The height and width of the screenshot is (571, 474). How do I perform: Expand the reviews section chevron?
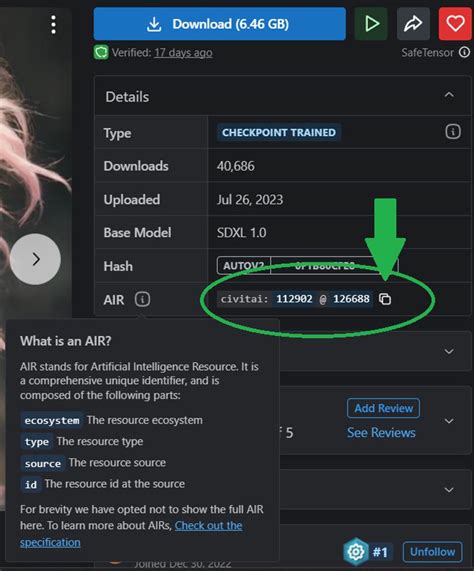[x=449, y=421]
